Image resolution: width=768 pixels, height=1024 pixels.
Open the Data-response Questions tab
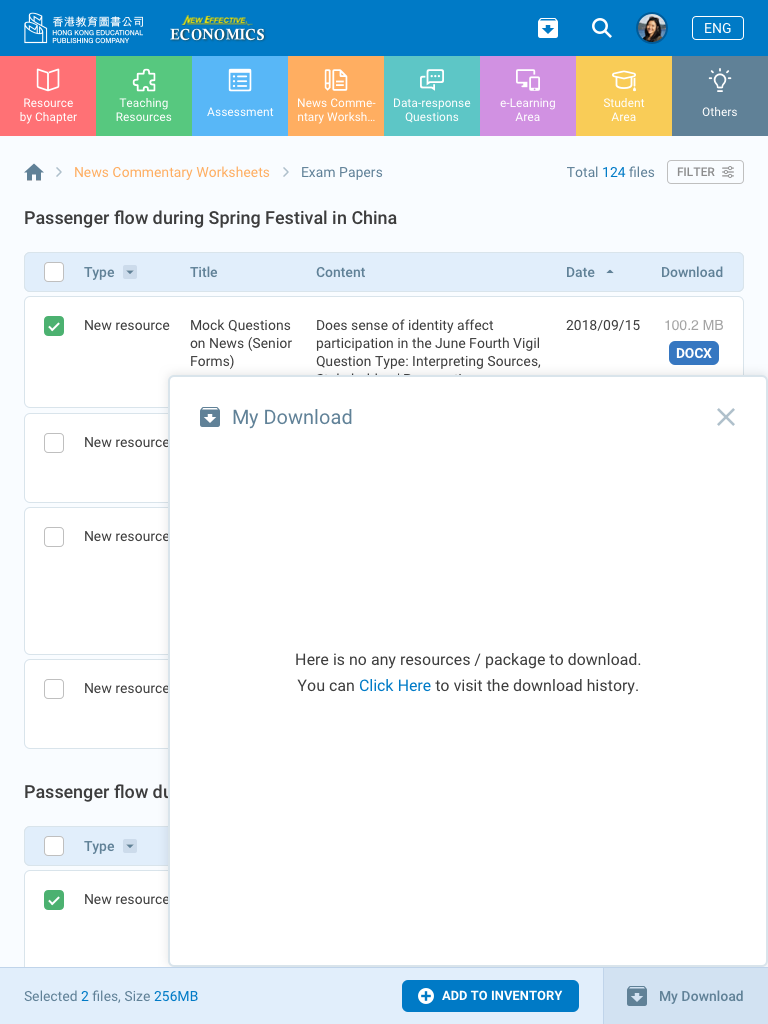432,96
